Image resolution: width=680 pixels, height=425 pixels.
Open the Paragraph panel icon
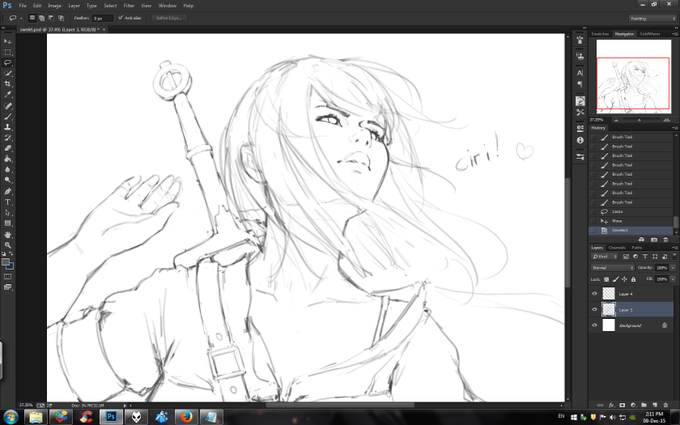[580, 84]
